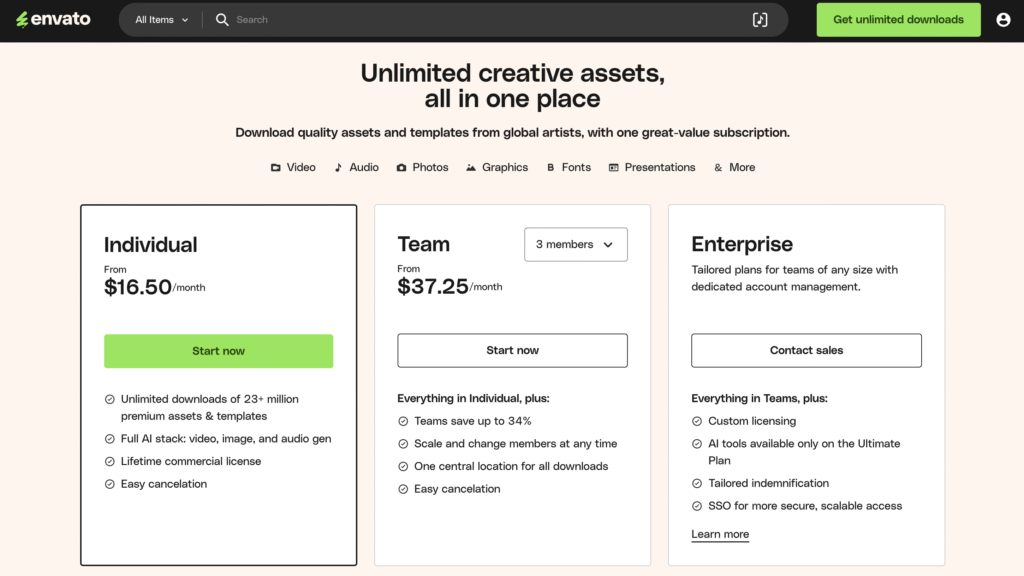Click check icon beside Teams save up to 34%
1024x576 pixels.
coord(403,422)
